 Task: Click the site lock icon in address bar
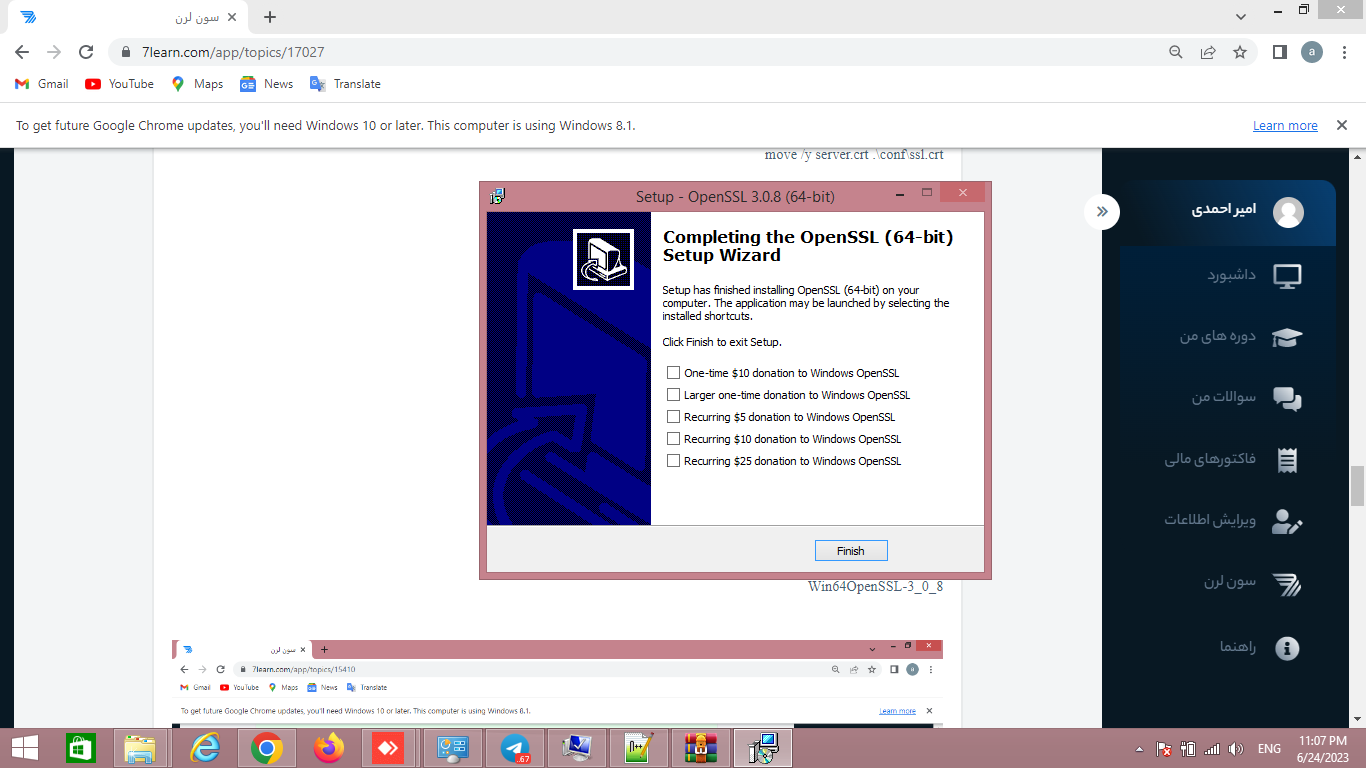click(x=126, y=52)
